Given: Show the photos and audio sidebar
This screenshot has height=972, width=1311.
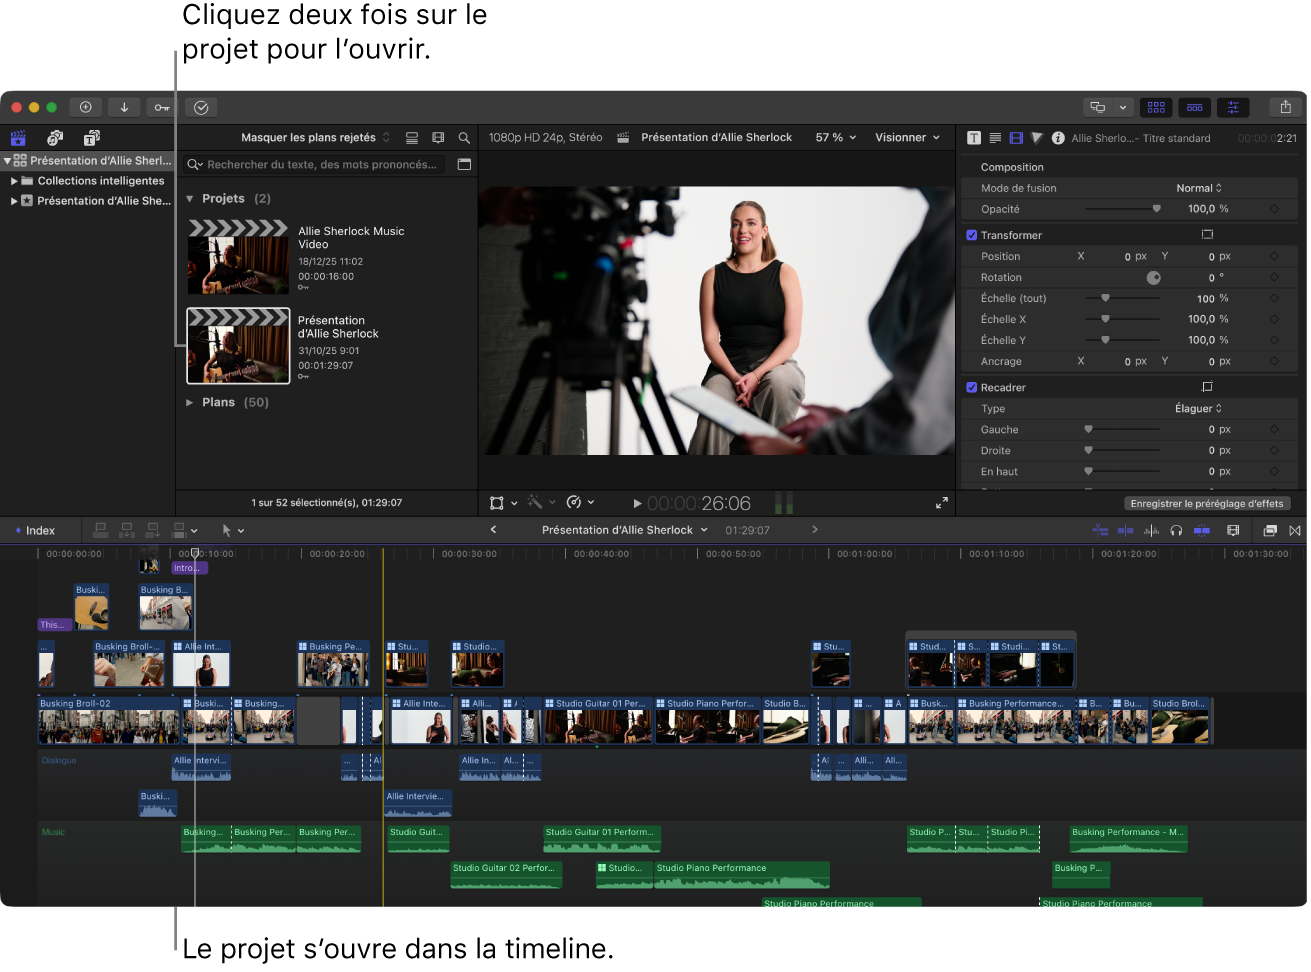Looking at the screenshot, I should (55, 138).
